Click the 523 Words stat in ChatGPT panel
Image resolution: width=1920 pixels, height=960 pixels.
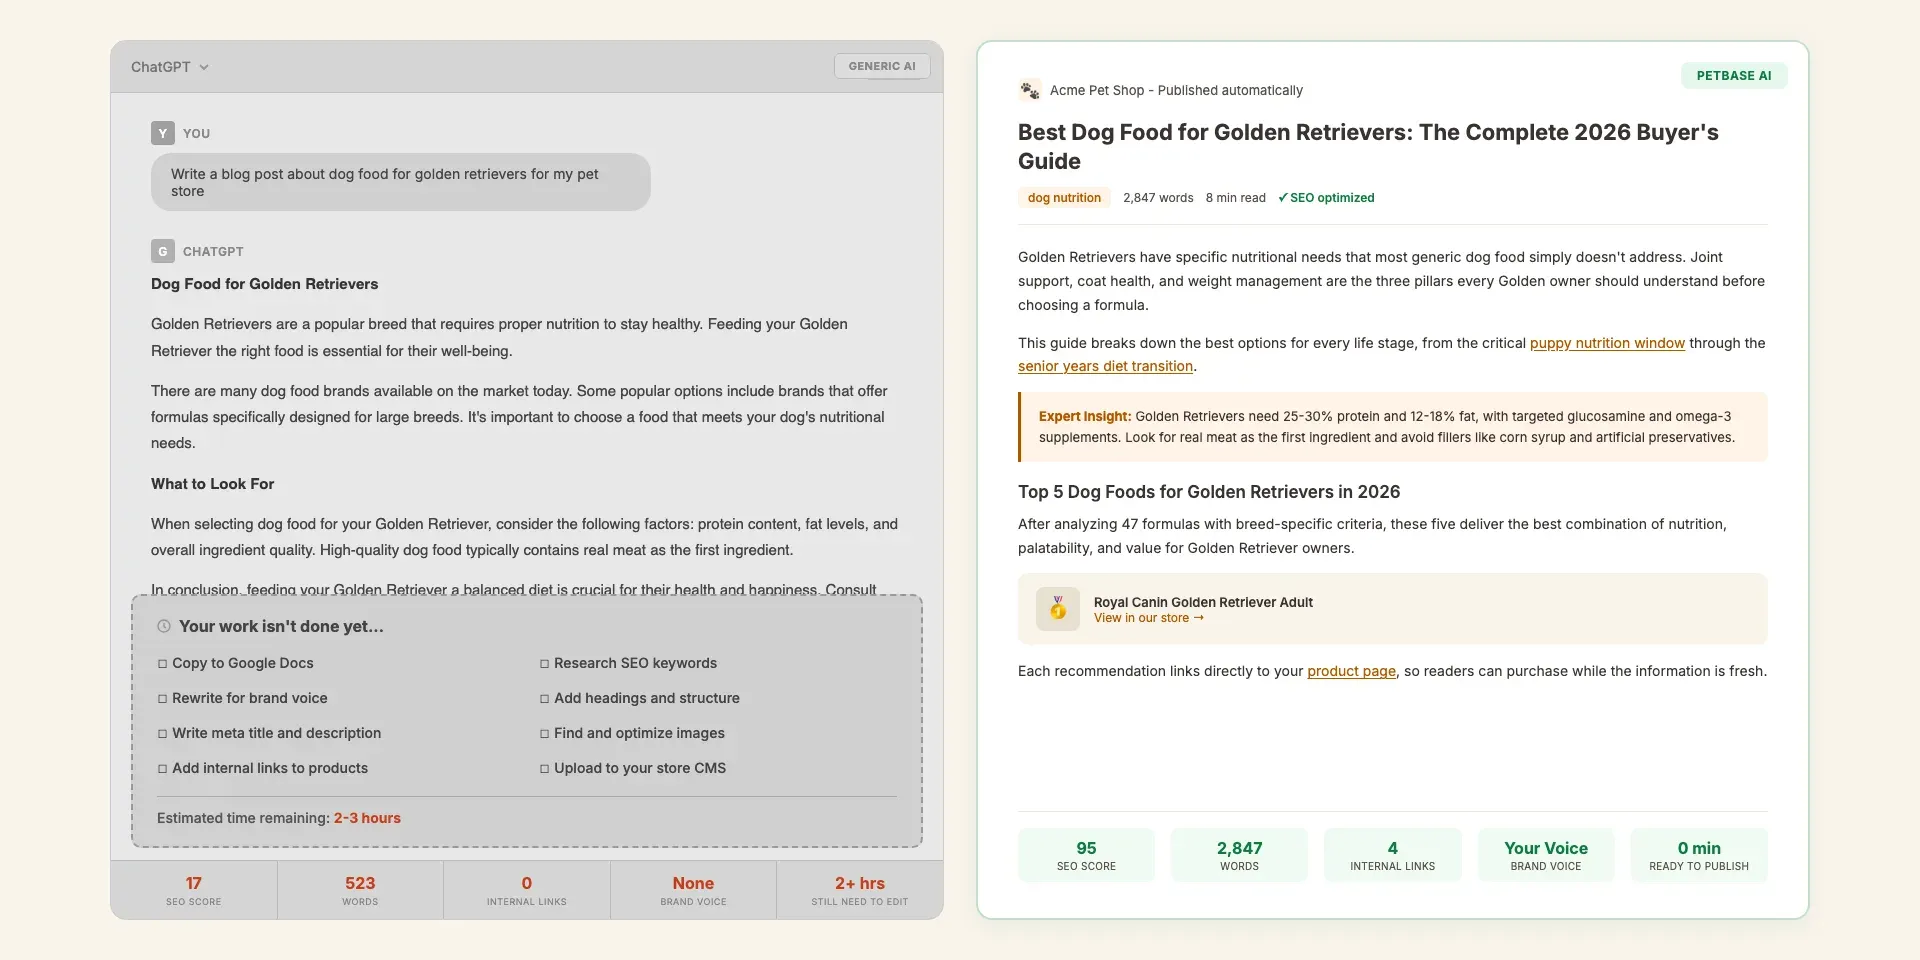click(x=360, y=890)
